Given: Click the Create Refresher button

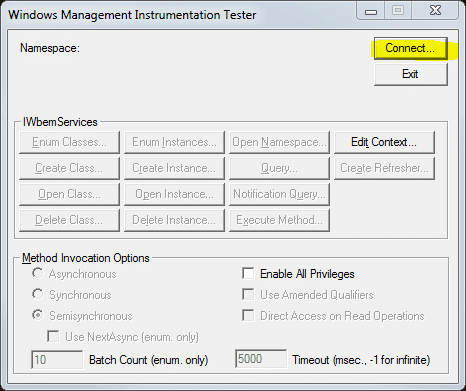Looking at the screenshot, I should click(x=384, y=168).
